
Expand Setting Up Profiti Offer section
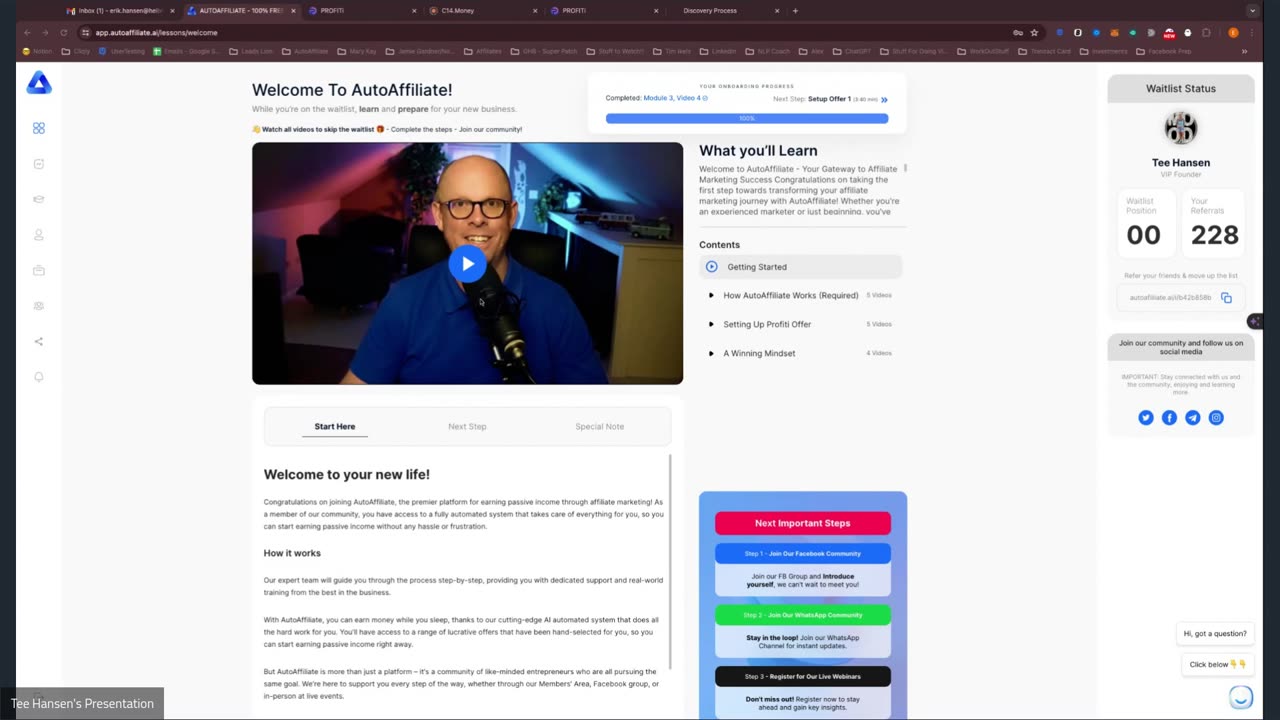pos(801,324)
